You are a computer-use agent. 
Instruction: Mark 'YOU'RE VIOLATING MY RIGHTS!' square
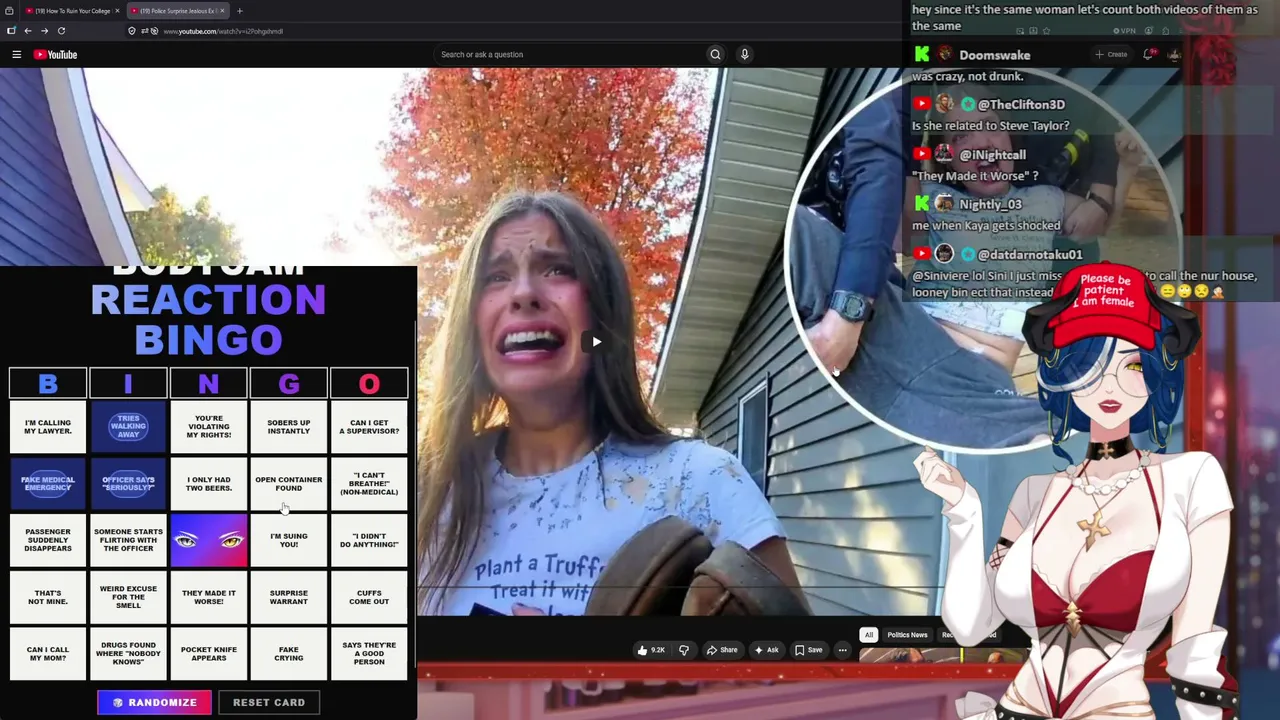pos(208,427)
